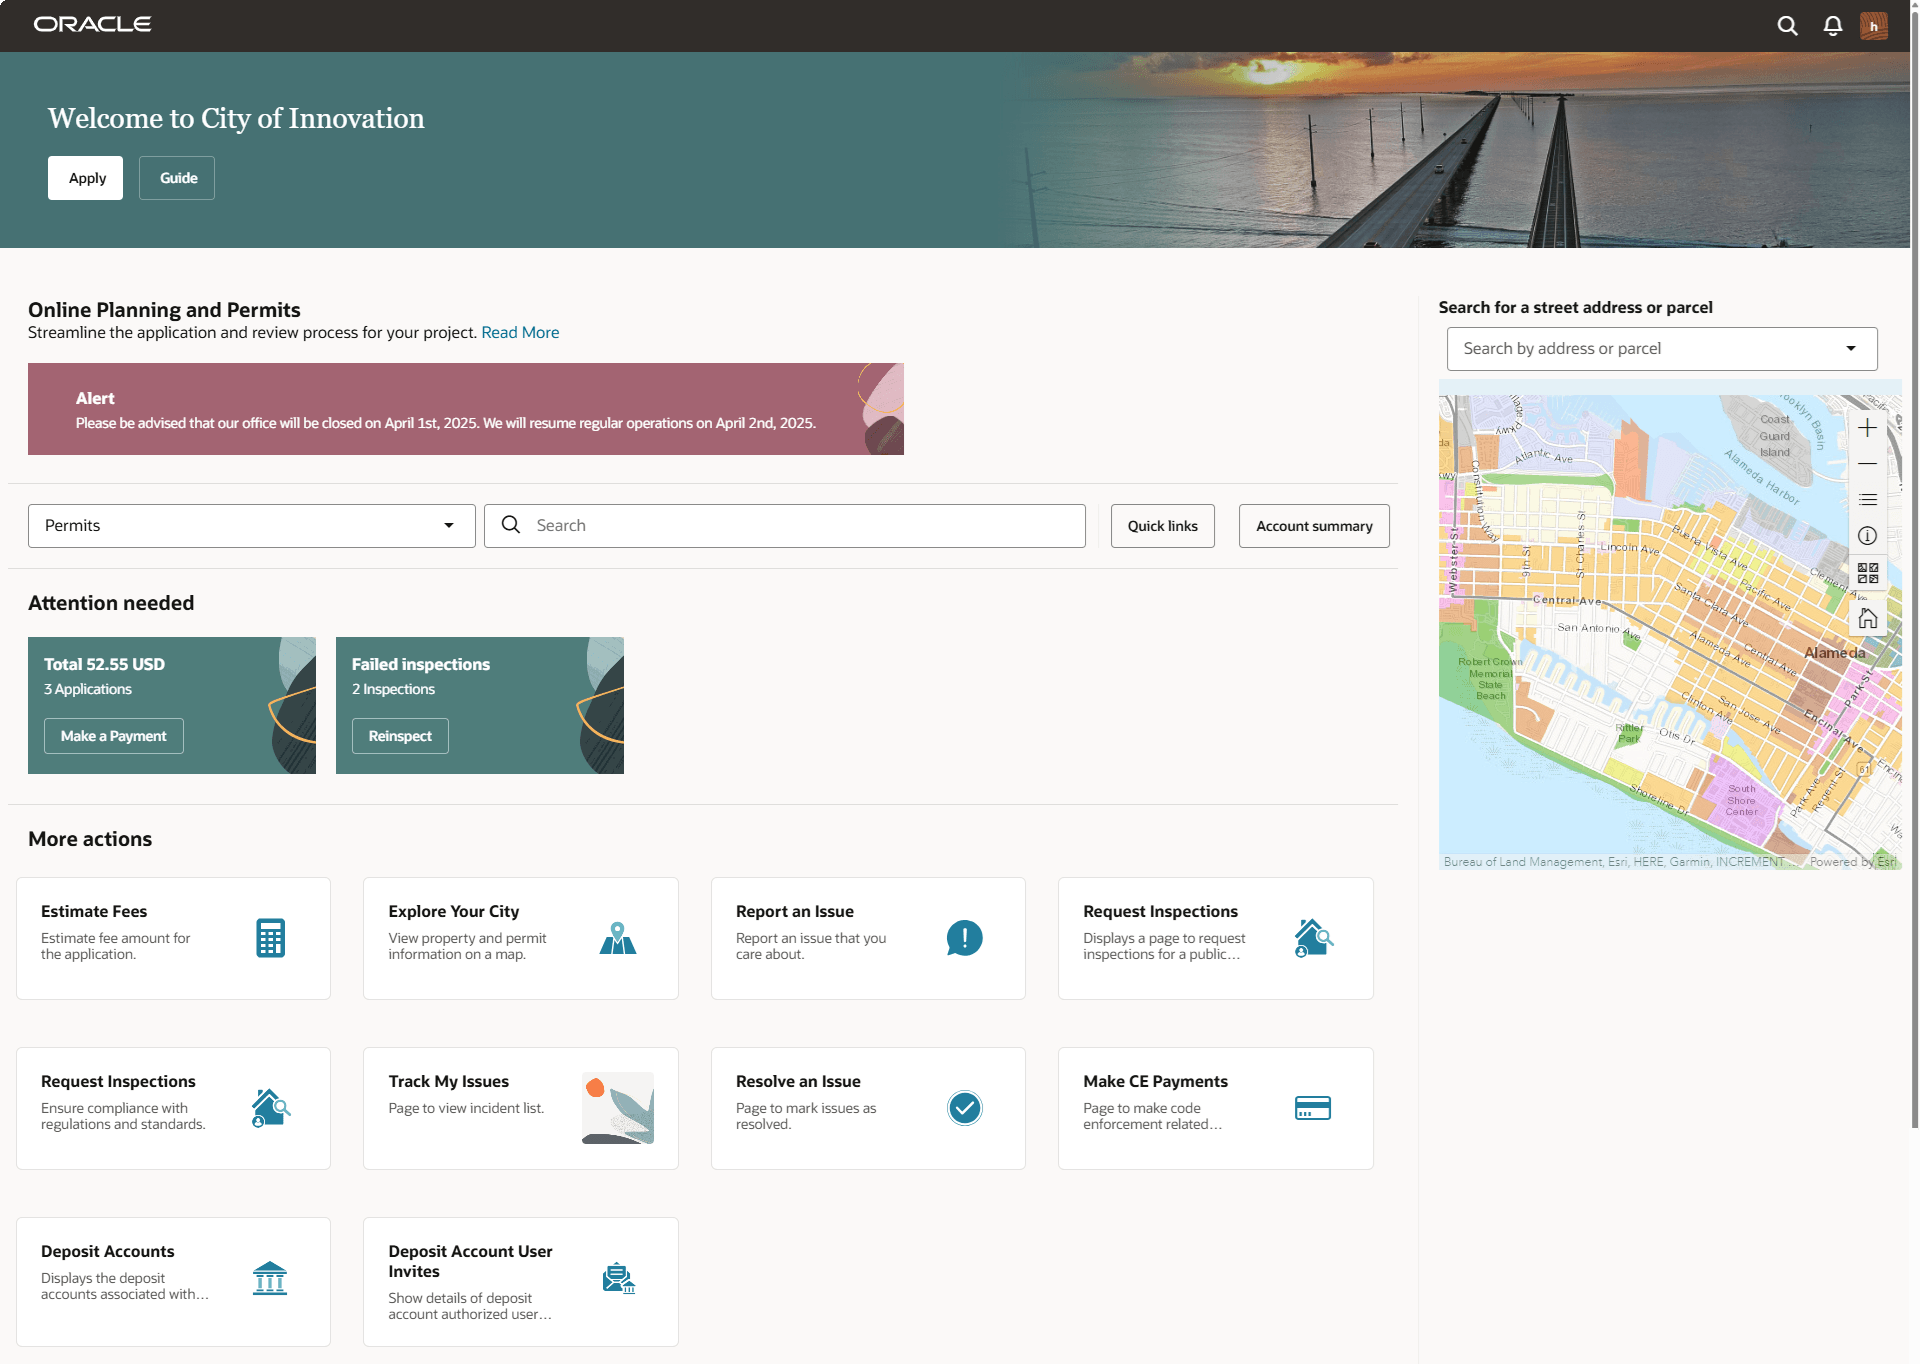Open Read More about Online Planning
1920x1364 pixels.
[520, 332]
